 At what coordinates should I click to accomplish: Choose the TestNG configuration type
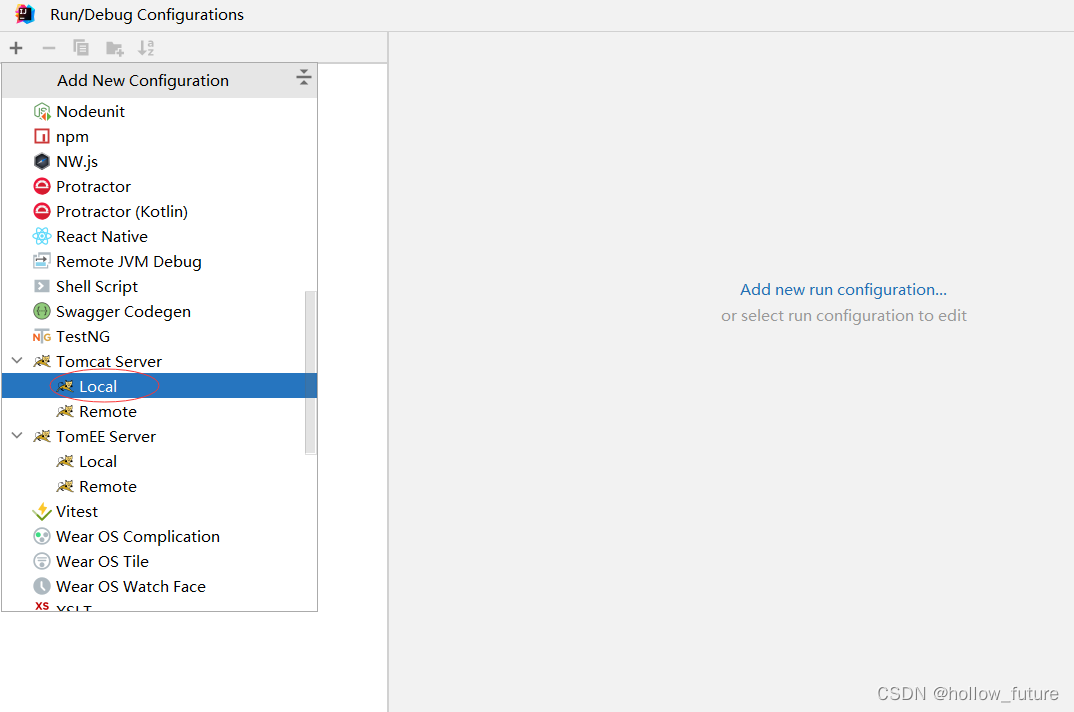[160, 336]
